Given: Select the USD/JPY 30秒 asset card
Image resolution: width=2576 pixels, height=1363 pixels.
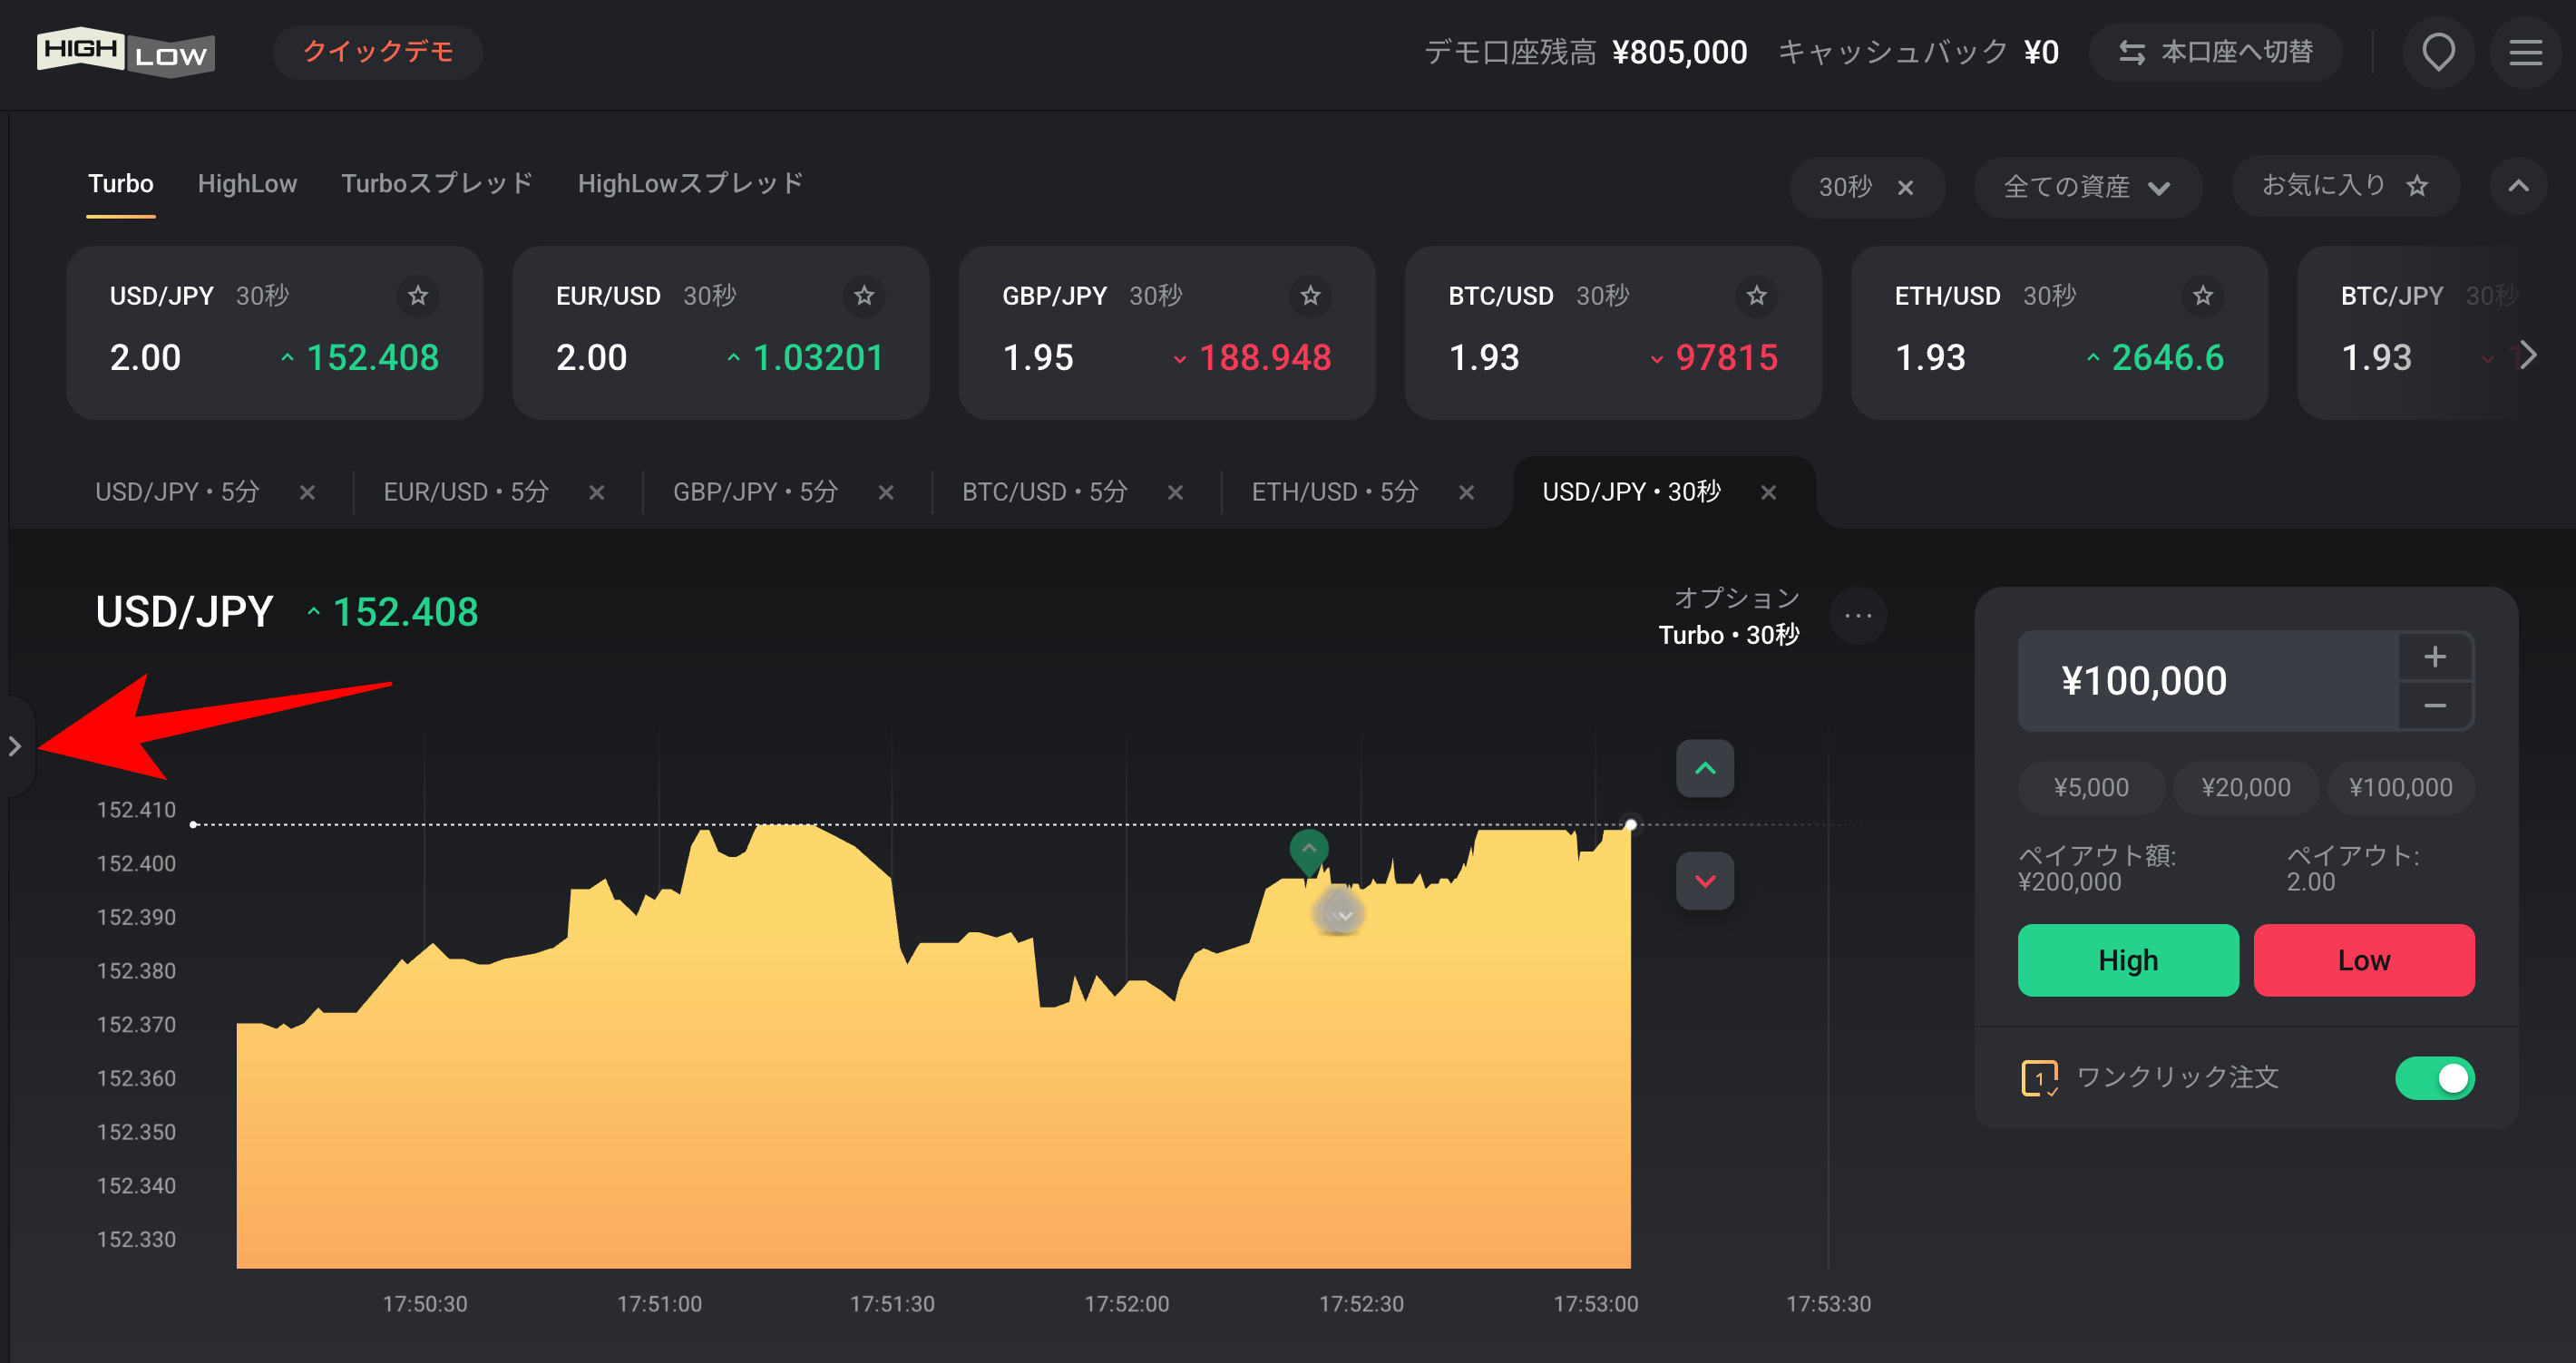Looking at the screenshot, I should (274, 333).
